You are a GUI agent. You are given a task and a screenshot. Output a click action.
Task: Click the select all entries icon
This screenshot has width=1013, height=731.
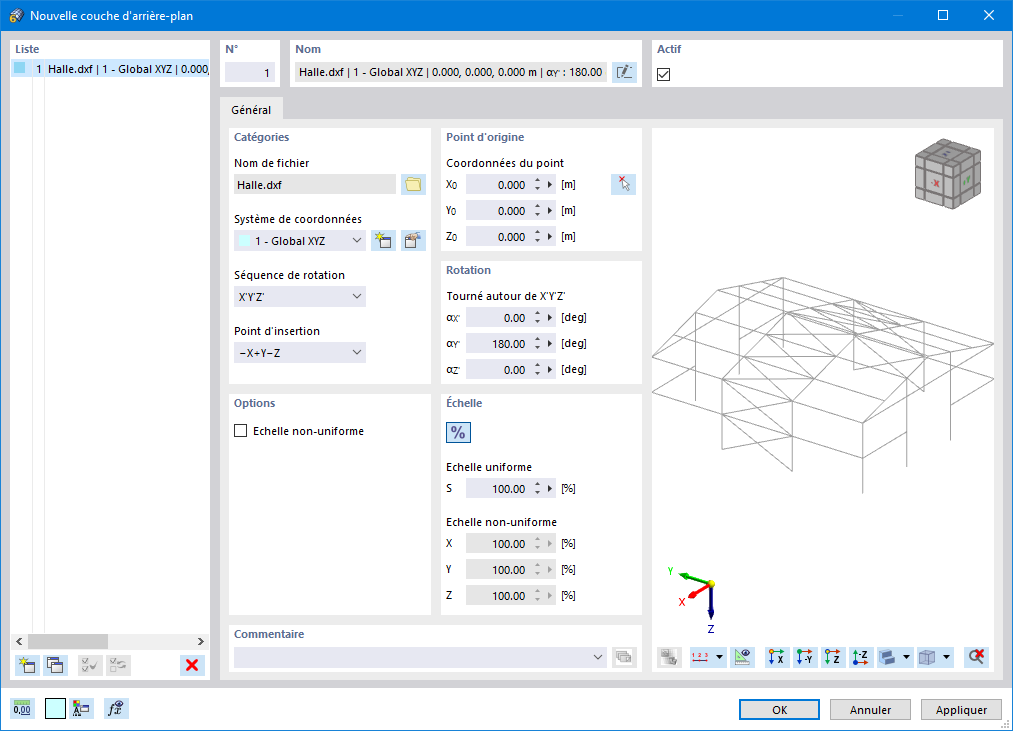tap(90, 665)
